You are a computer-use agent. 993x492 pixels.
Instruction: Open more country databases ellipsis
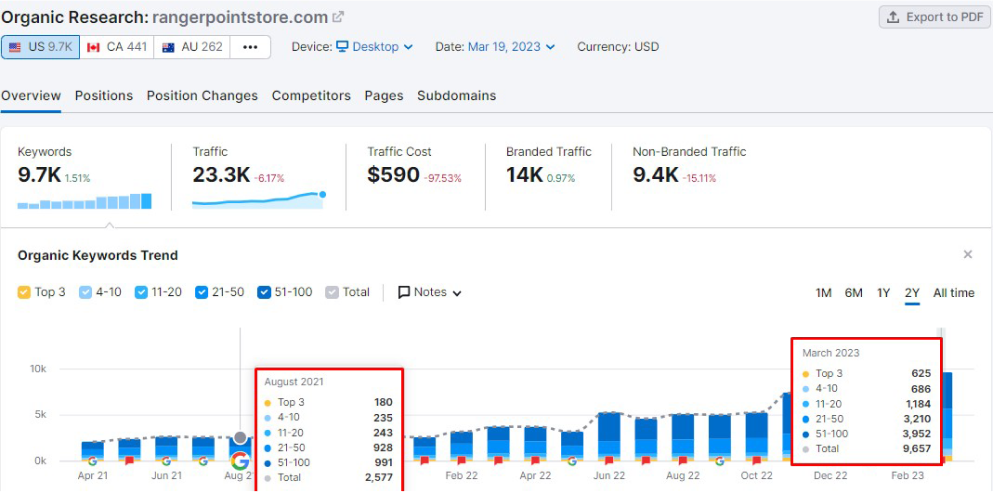point(250,47)
